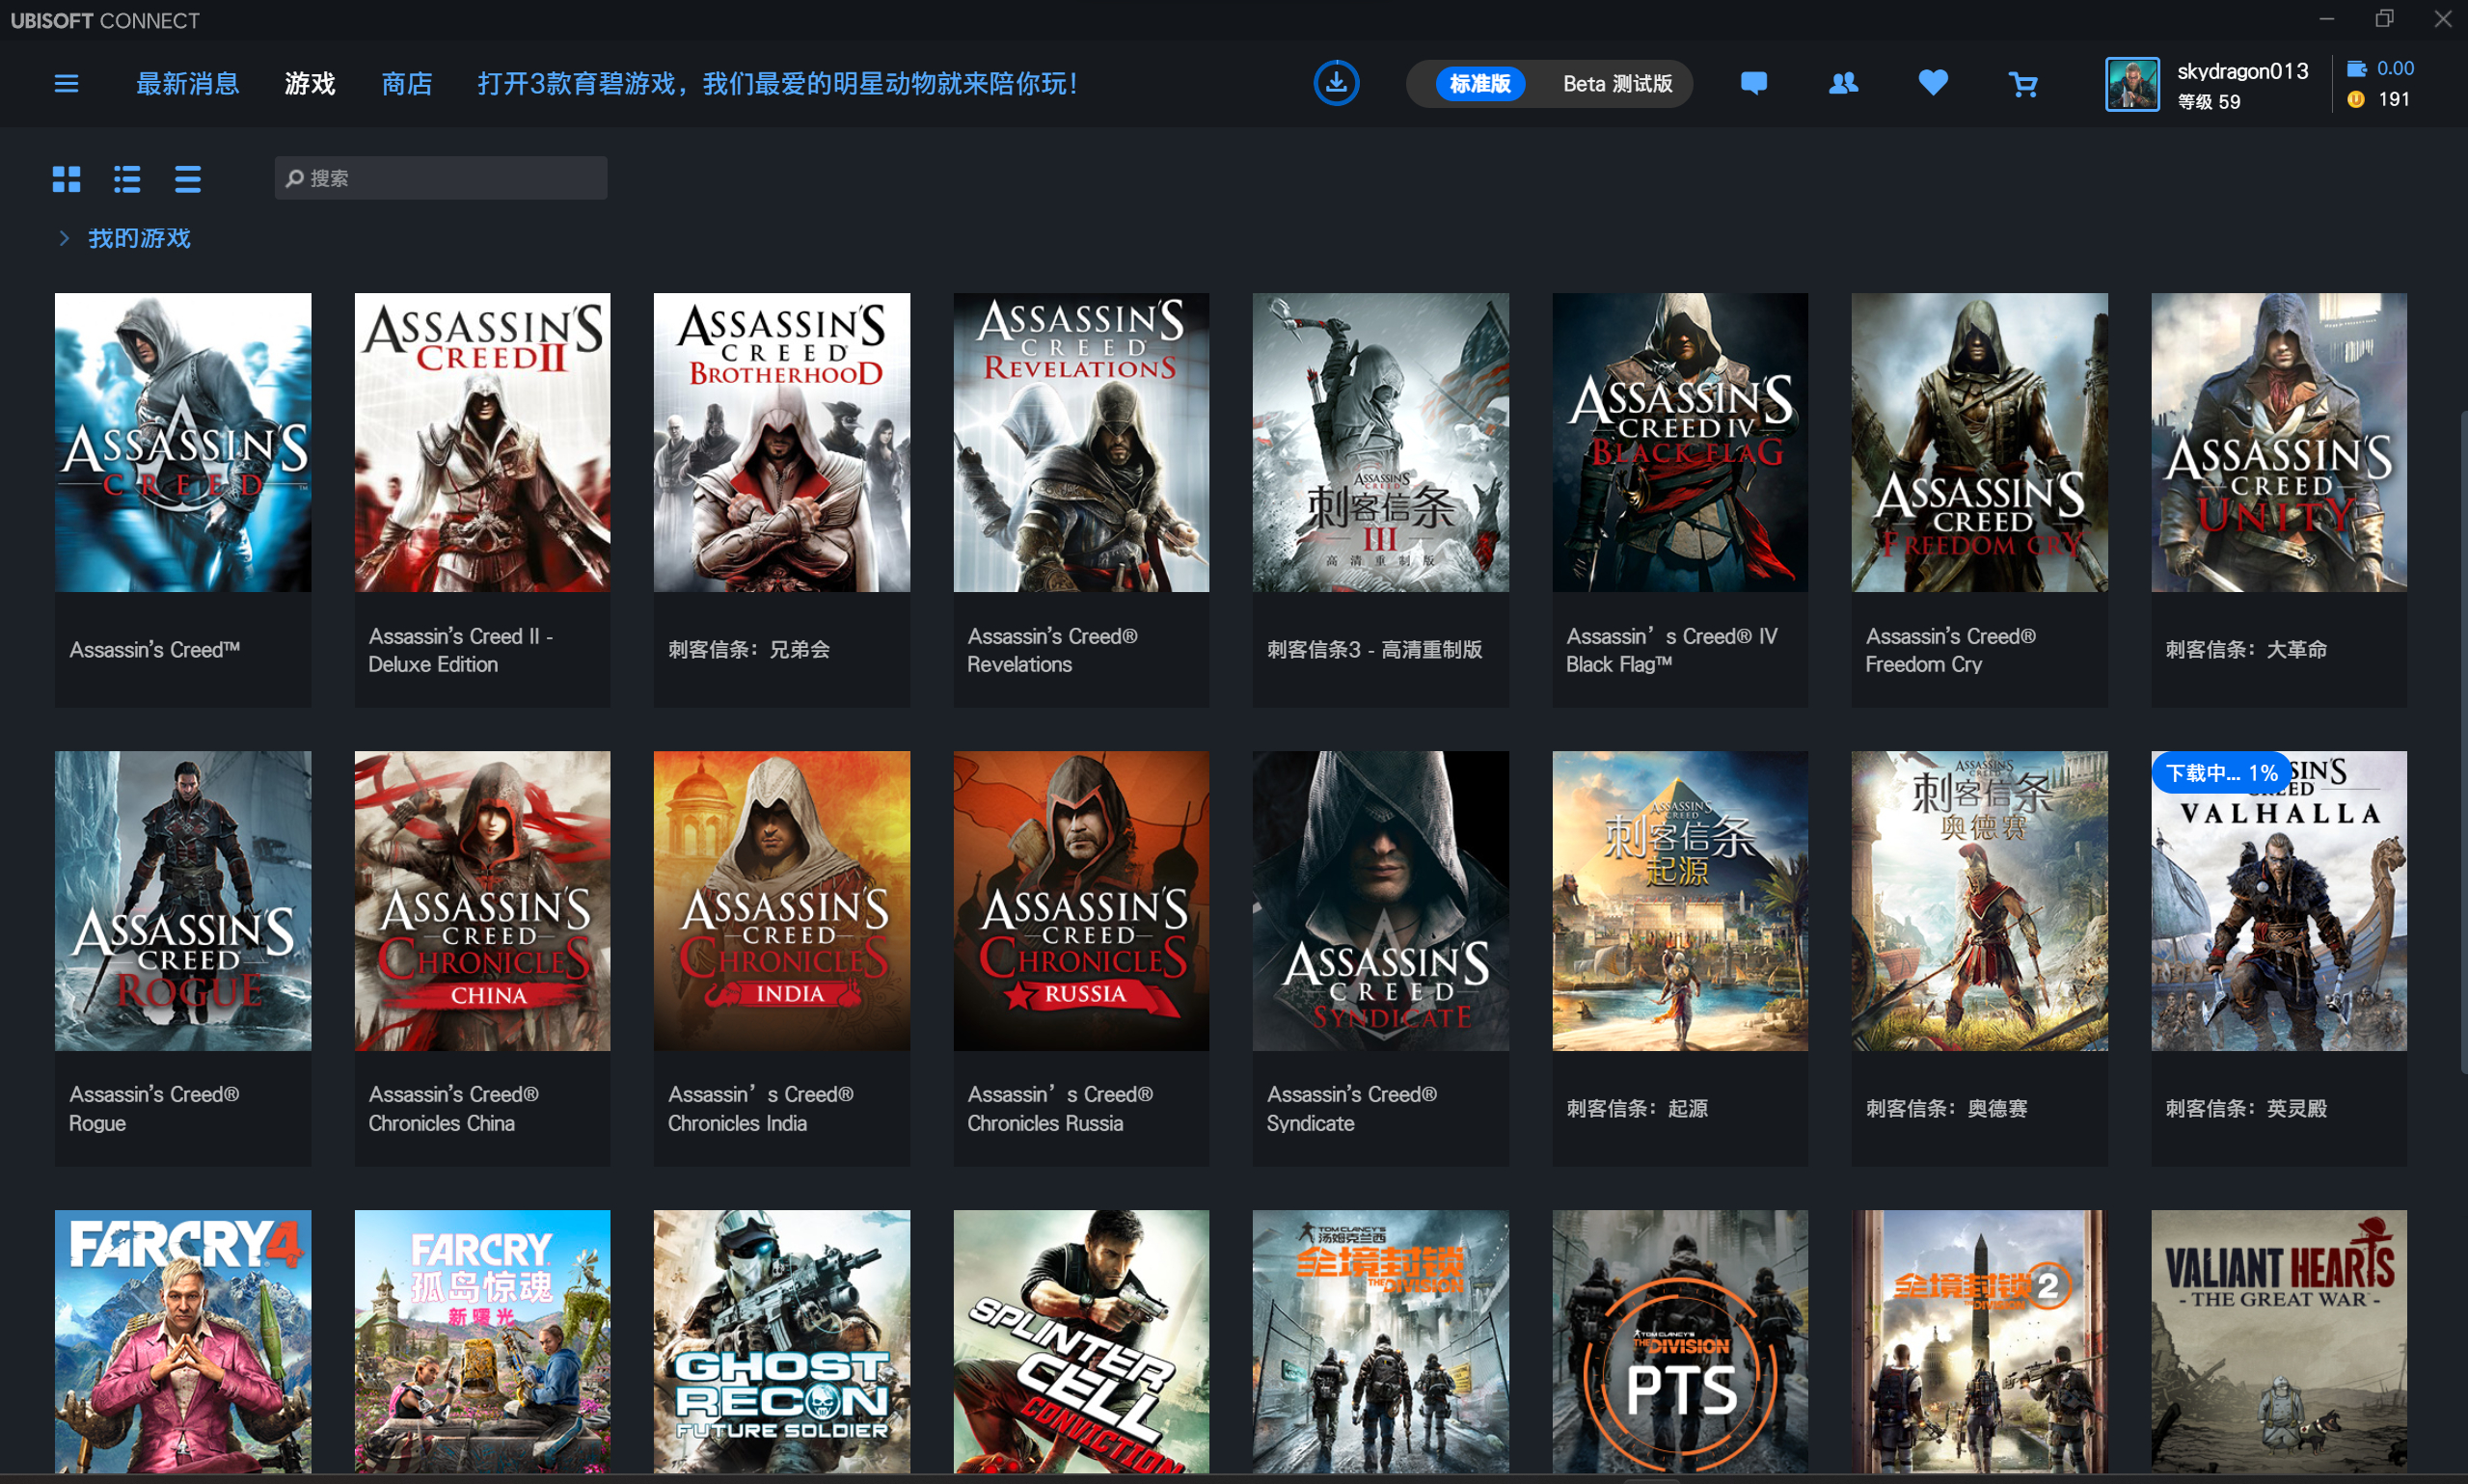Click the wallet balance 0.00 icon
2468x1484 pixels.
coord(2356,68)
